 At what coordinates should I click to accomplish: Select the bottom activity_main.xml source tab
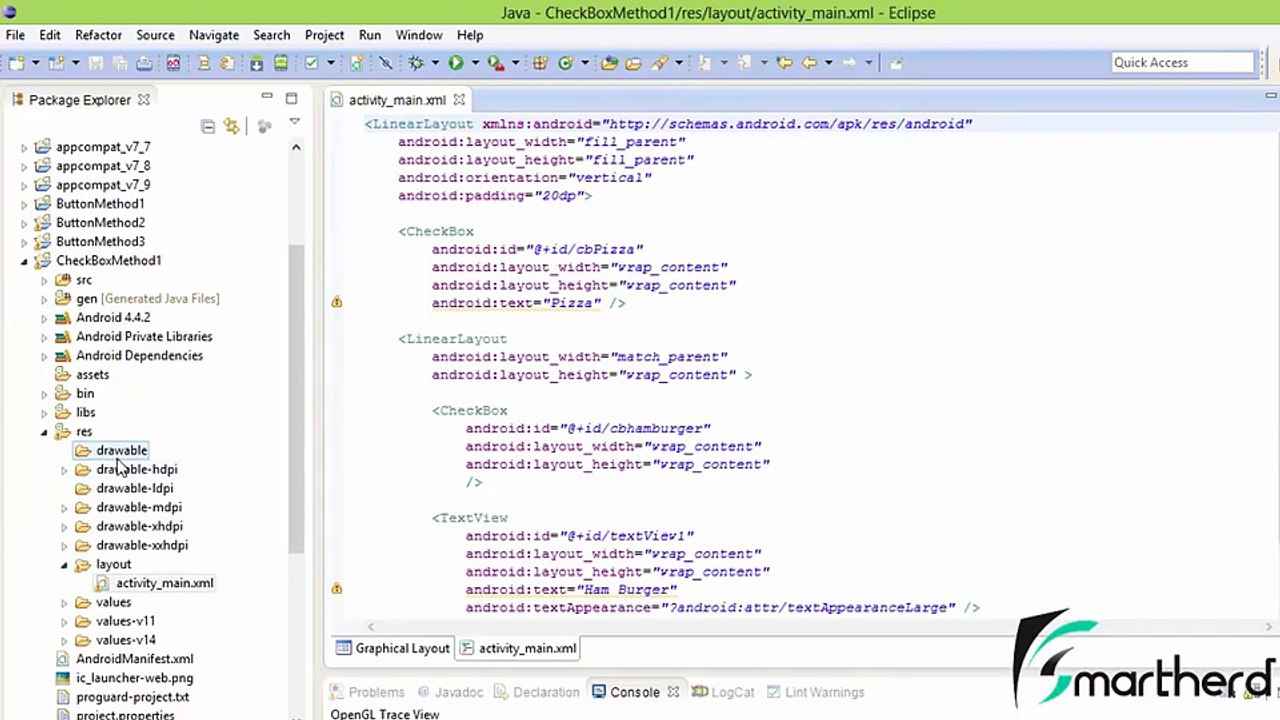point(518,648)
